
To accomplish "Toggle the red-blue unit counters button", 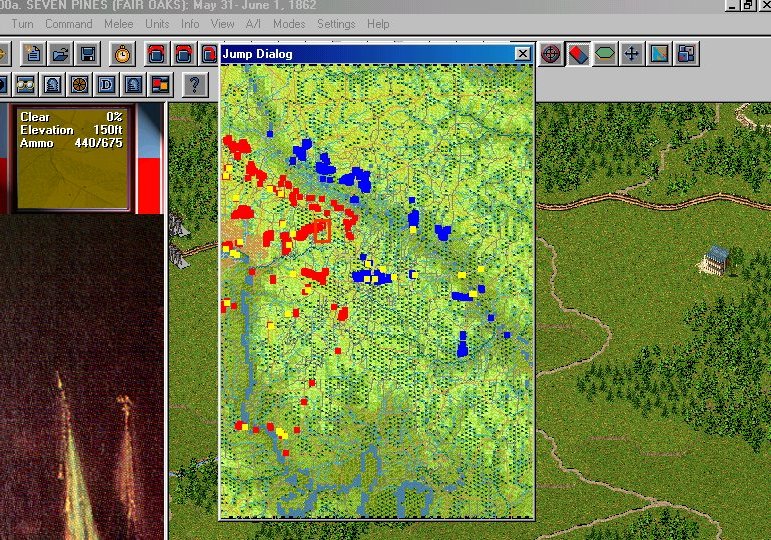I will 578,54.
